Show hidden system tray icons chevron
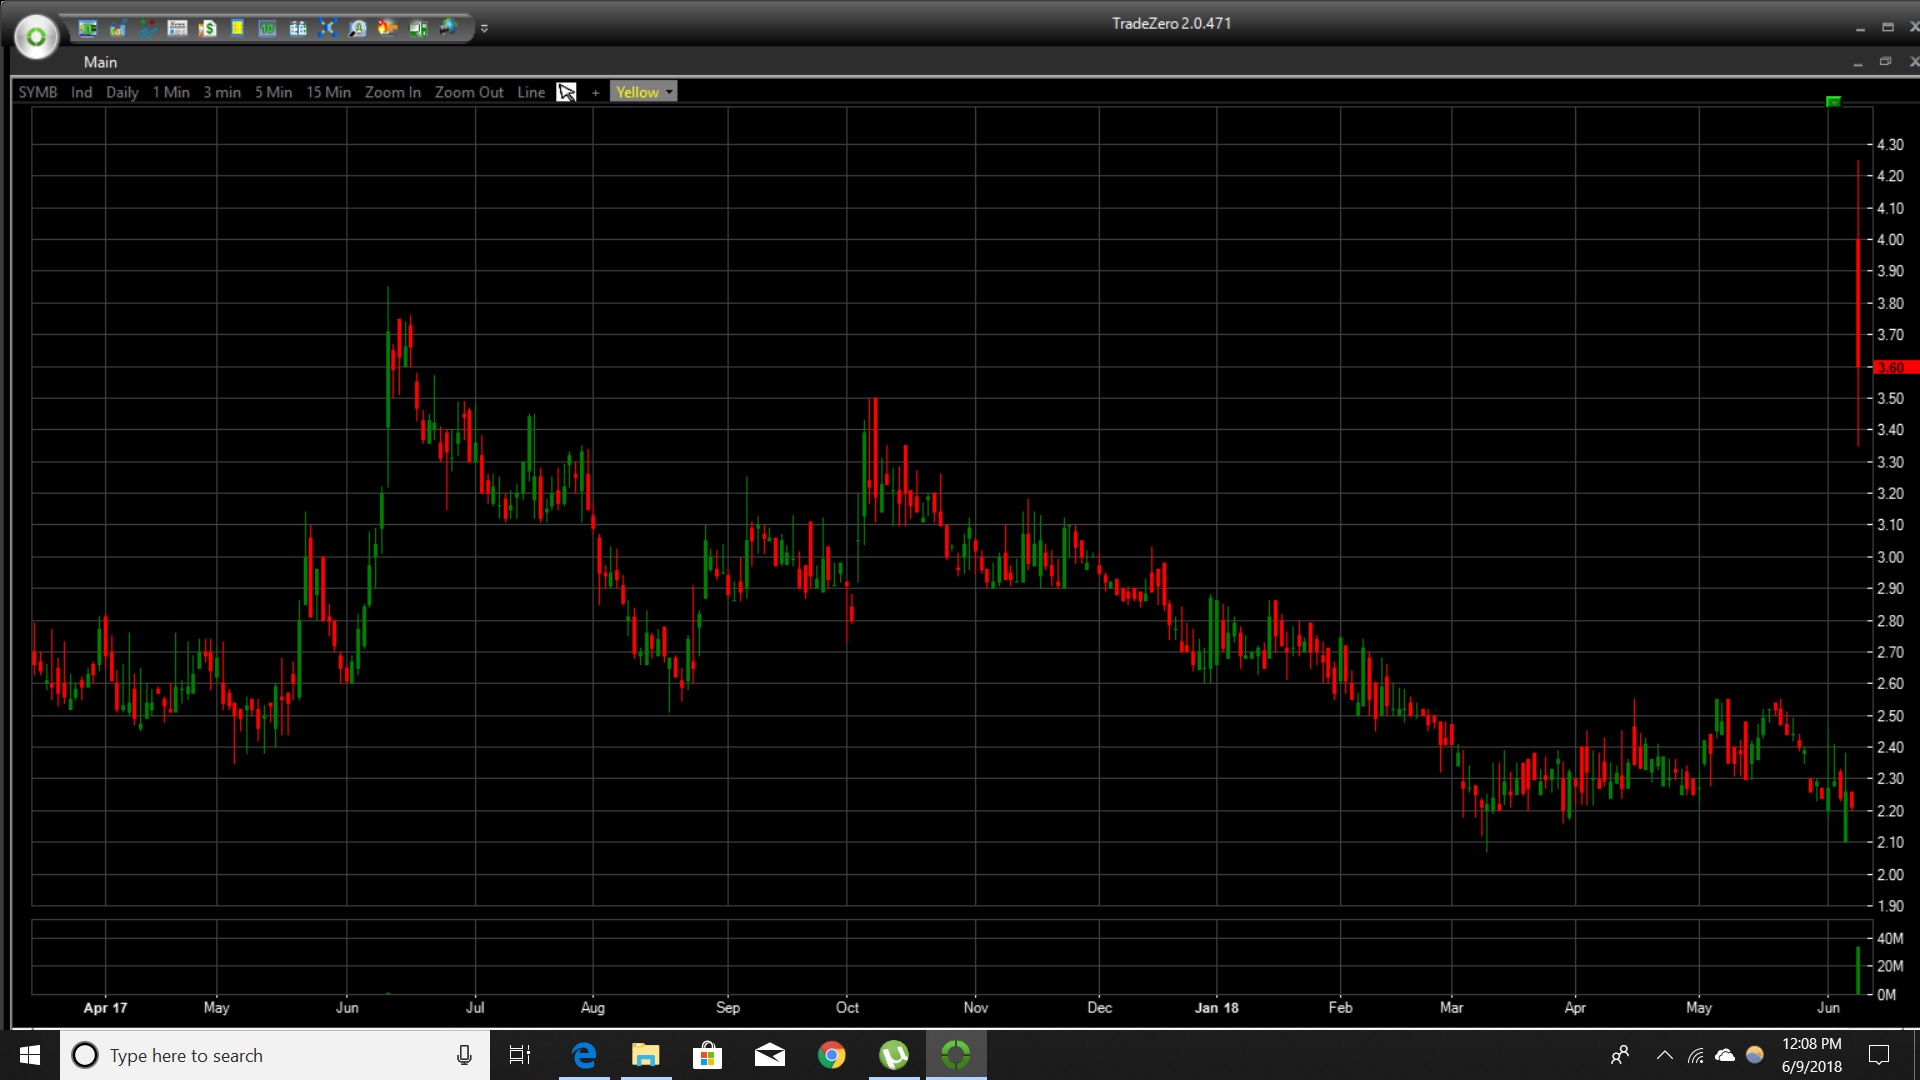This screenshot has width=1920, height=1080. coord(1664,1055)
